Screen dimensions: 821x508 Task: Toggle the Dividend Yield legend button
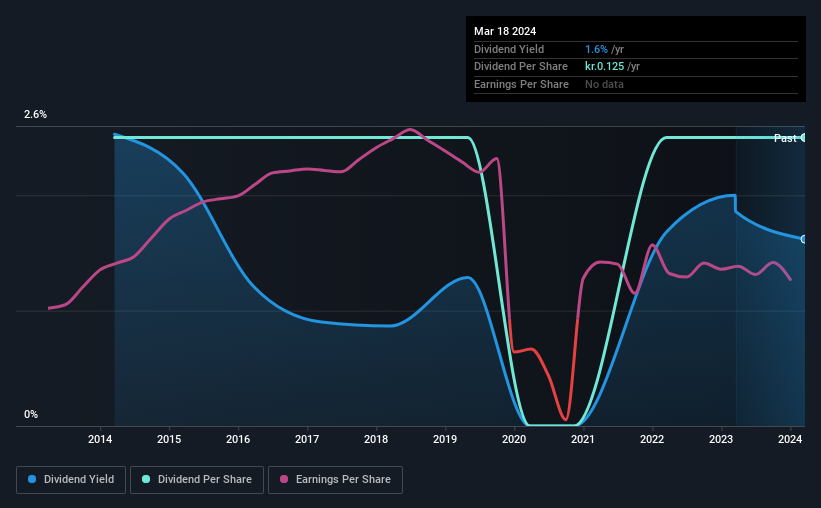[x=71, y=480]
